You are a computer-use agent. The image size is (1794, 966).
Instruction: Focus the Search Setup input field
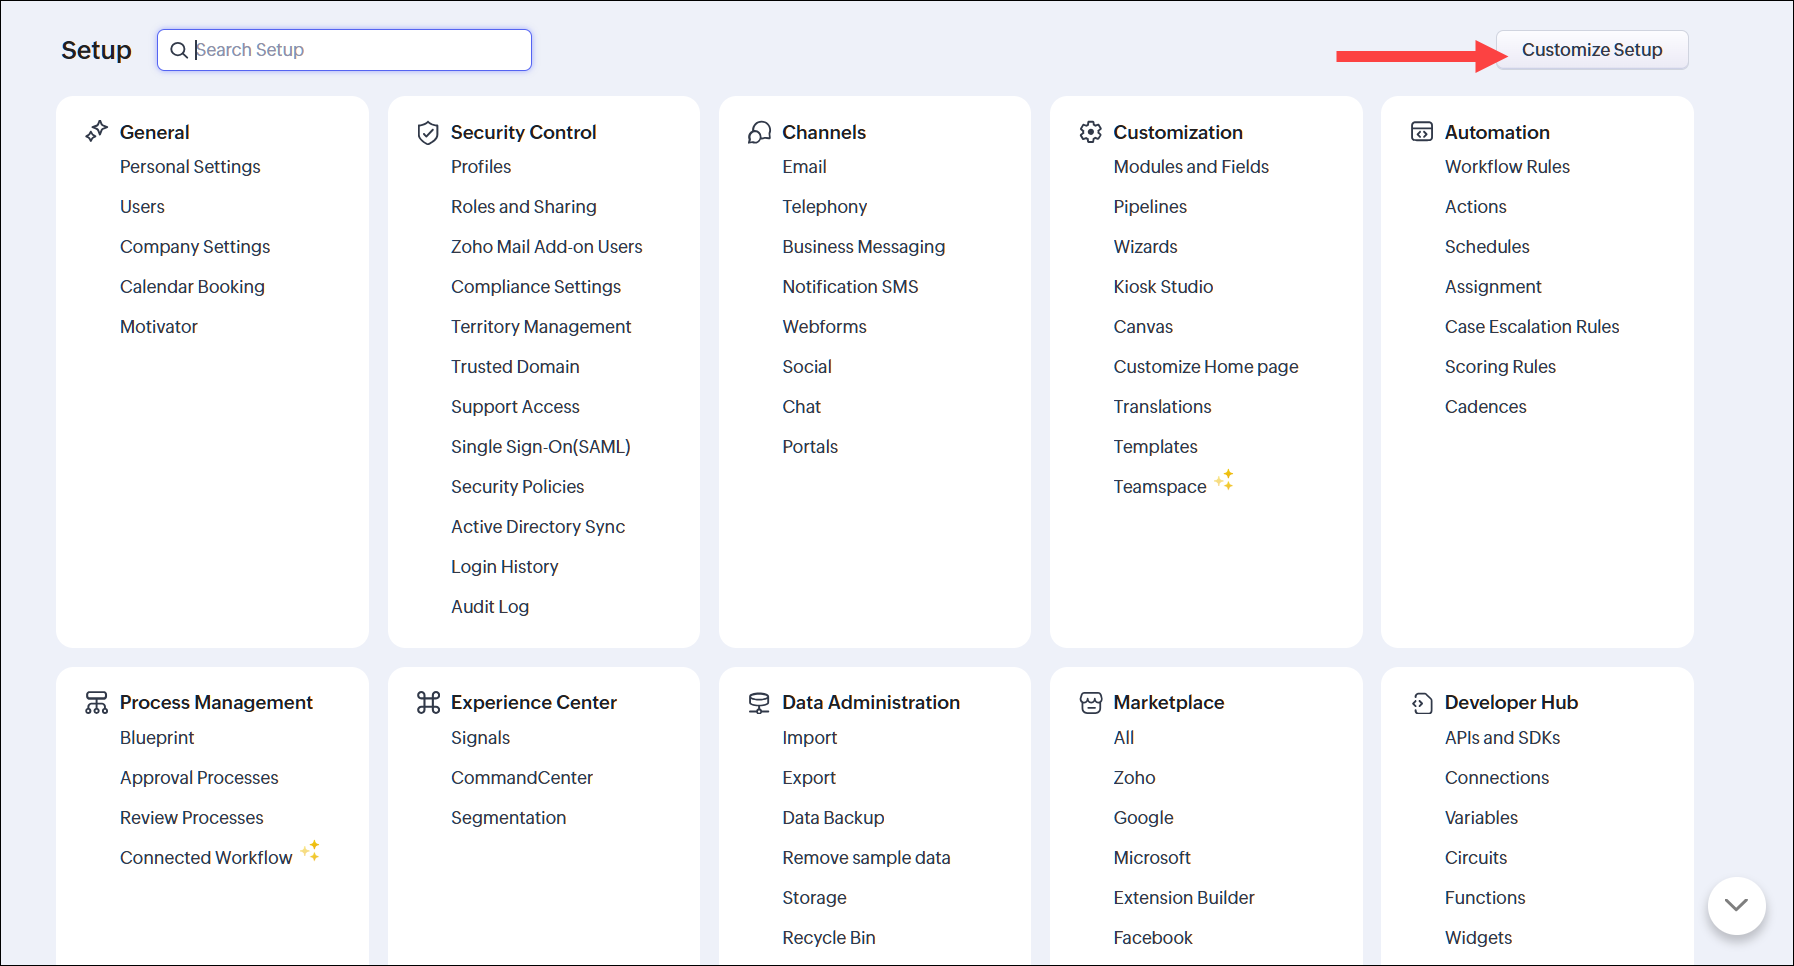tap(360, 50)
